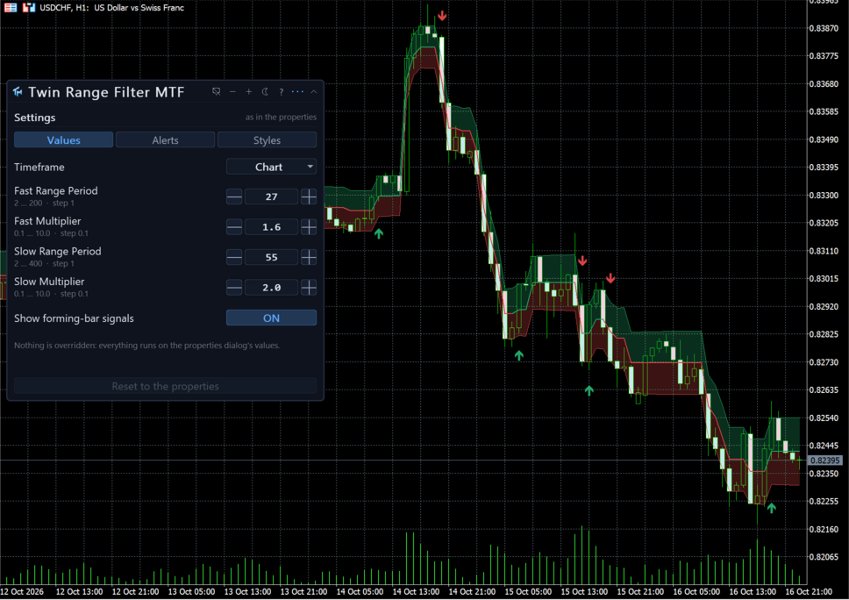The image size is (849, 600).
Task: Click the USDCHF, H1 chart title text
Action: 112,8
